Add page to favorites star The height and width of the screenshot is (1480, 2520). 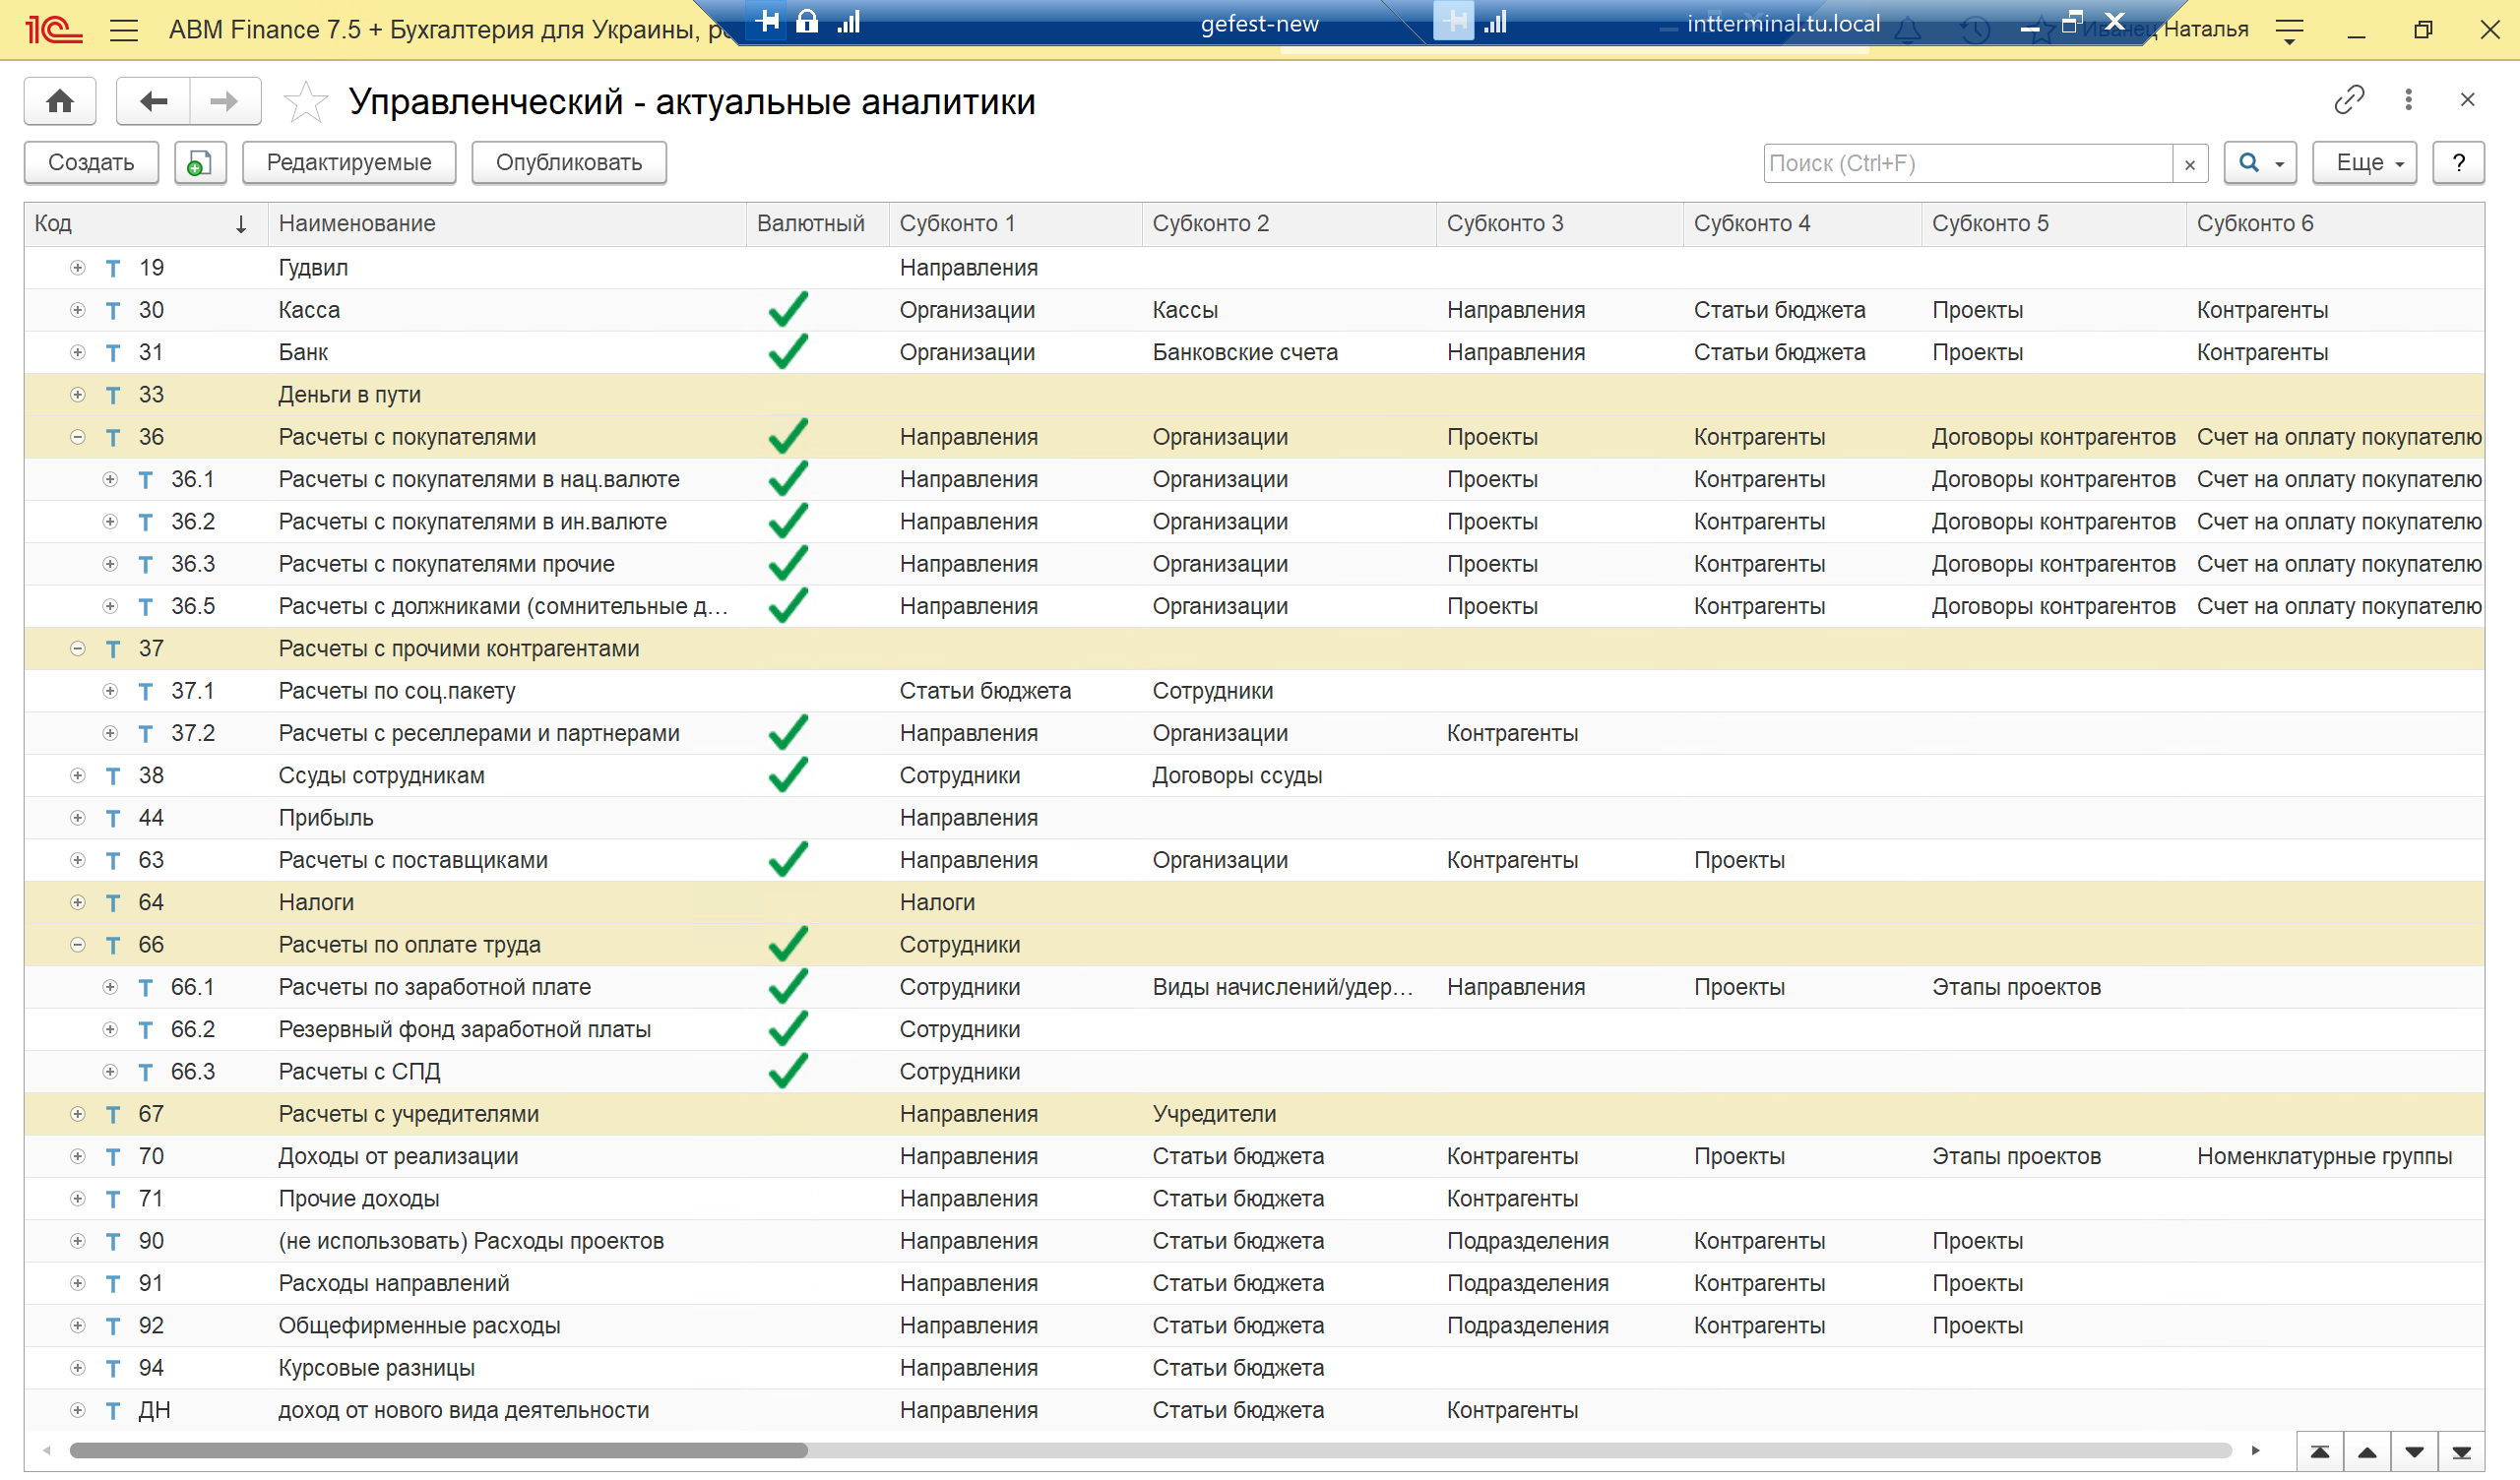pos(305,101)
